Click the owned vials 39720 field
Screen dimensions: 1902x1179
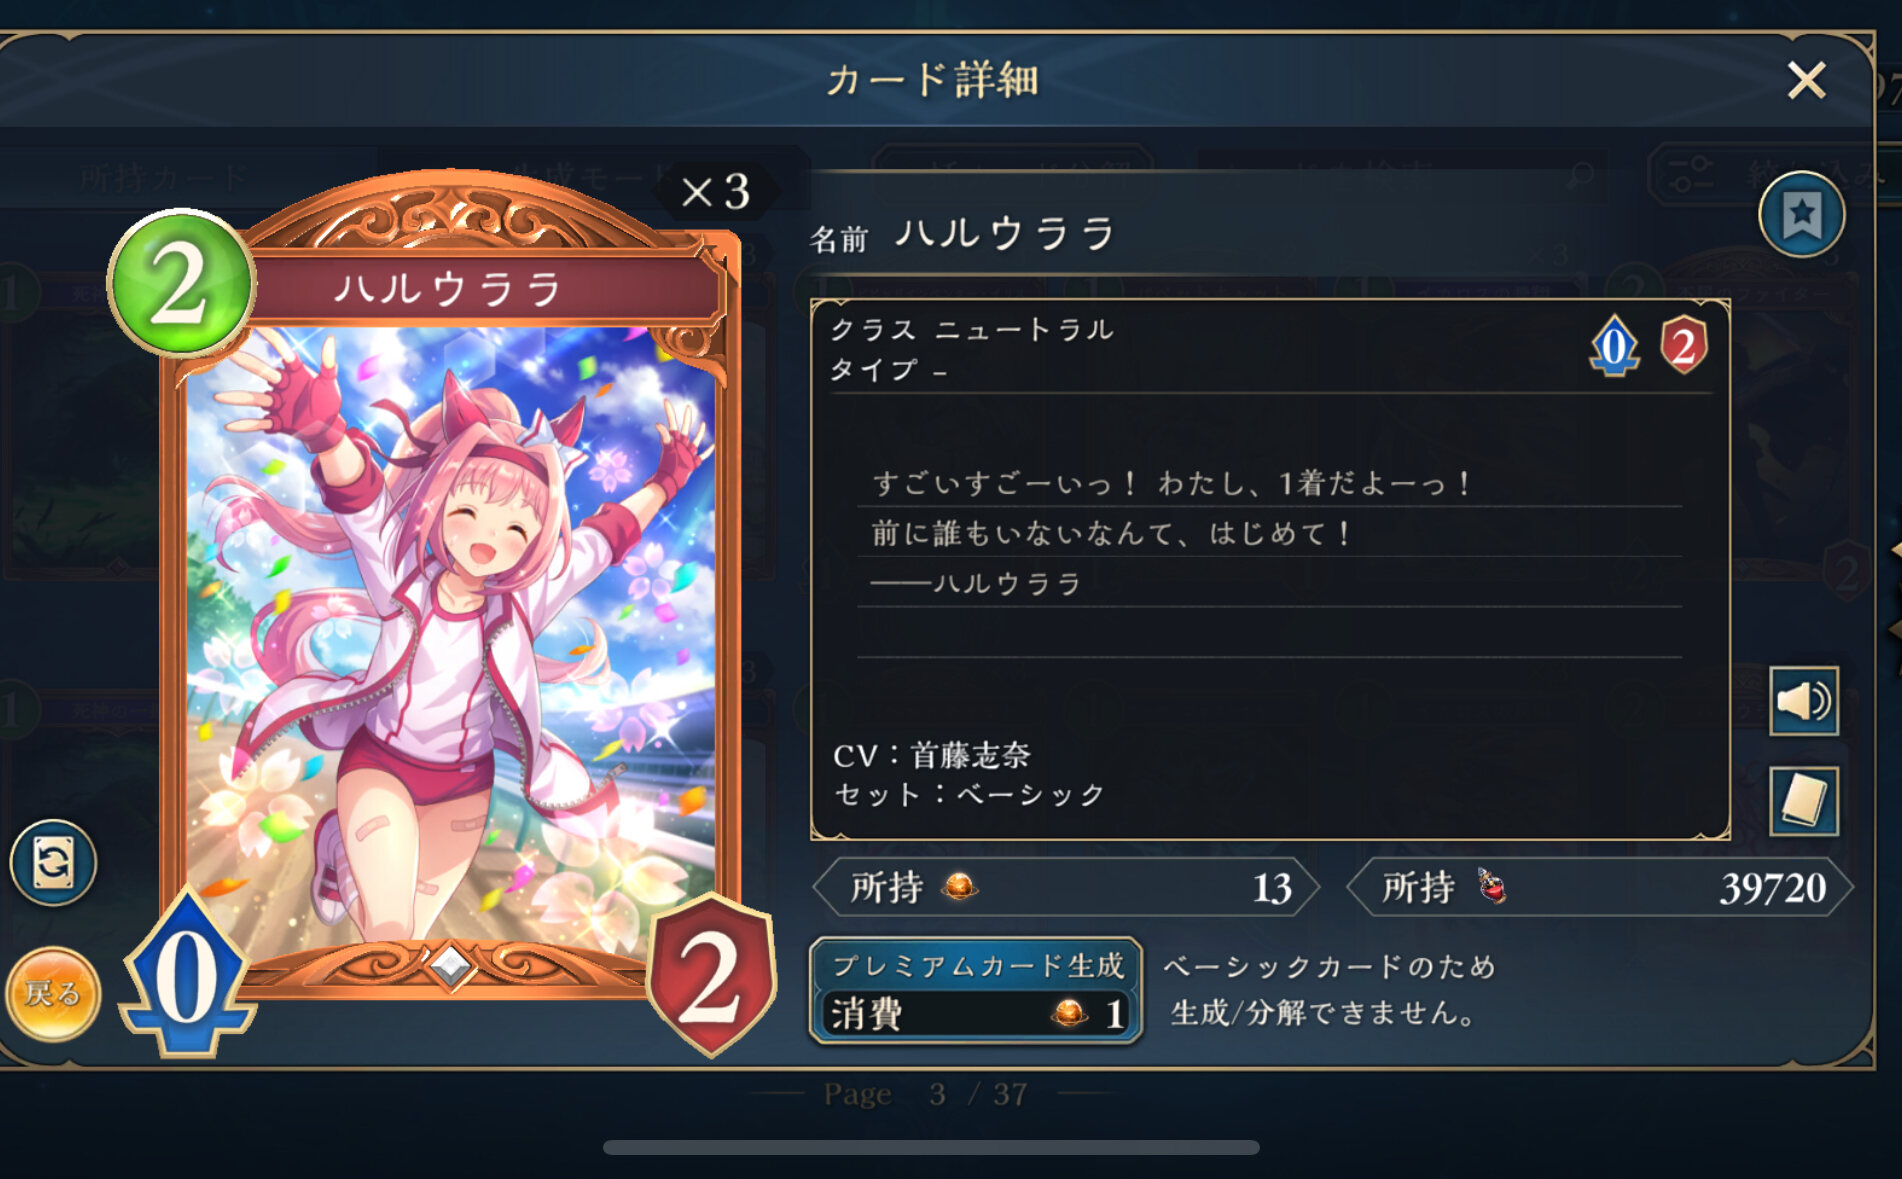pos(1600,887)
